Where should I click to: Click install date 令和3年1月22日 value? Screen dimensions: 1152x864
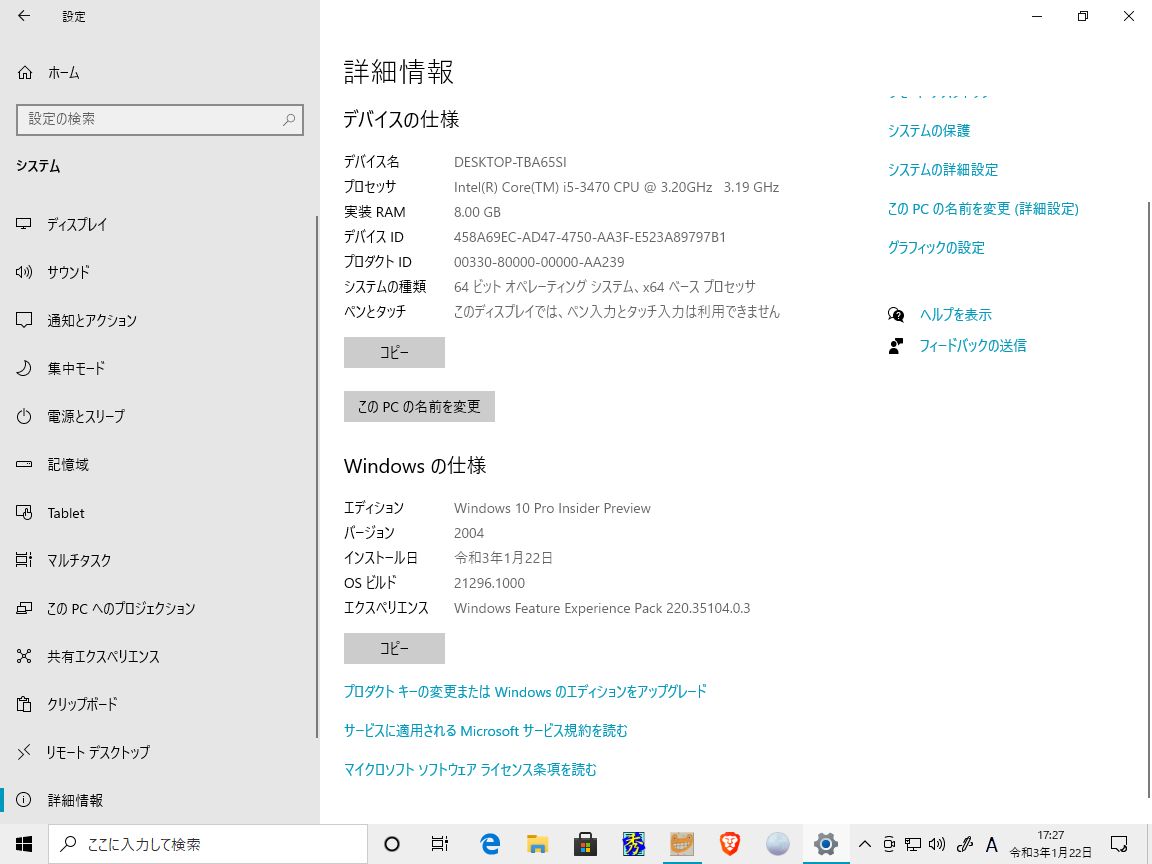(503, 558)
